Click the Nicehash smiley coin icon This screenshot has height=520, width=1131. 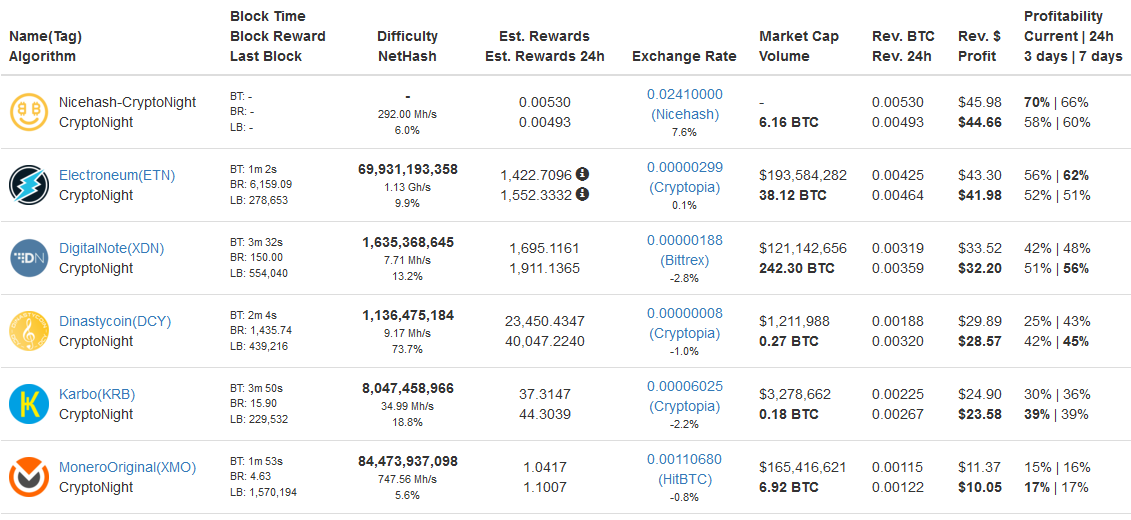click(x=30, y=112)
